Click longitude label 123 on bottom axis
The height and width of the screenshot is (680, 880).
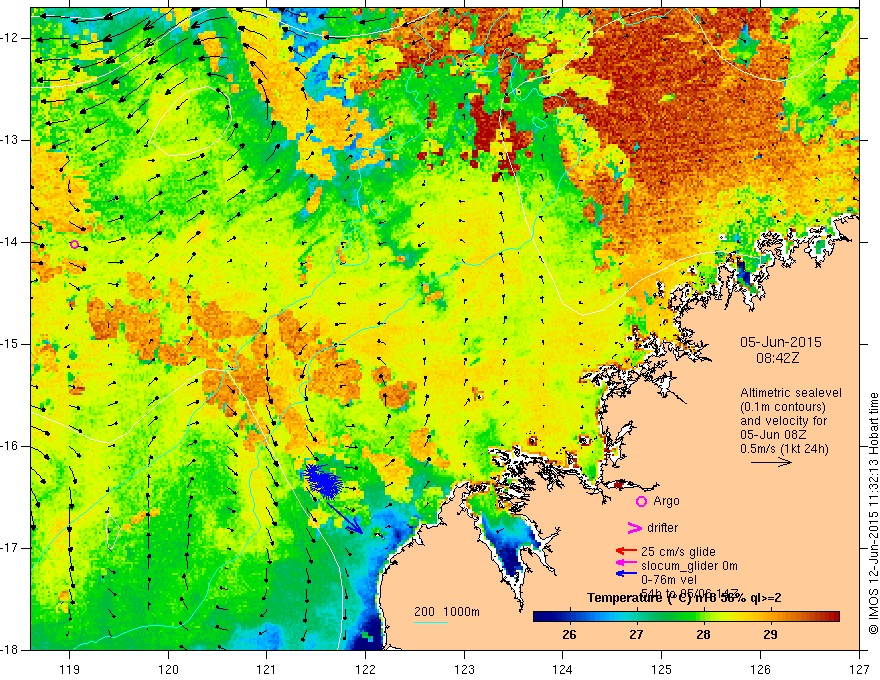(464, 669)
